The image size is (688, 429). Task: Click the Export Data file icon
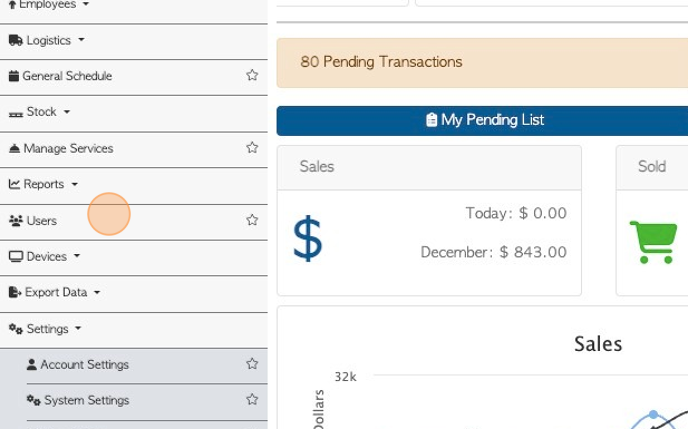point(15,292)
